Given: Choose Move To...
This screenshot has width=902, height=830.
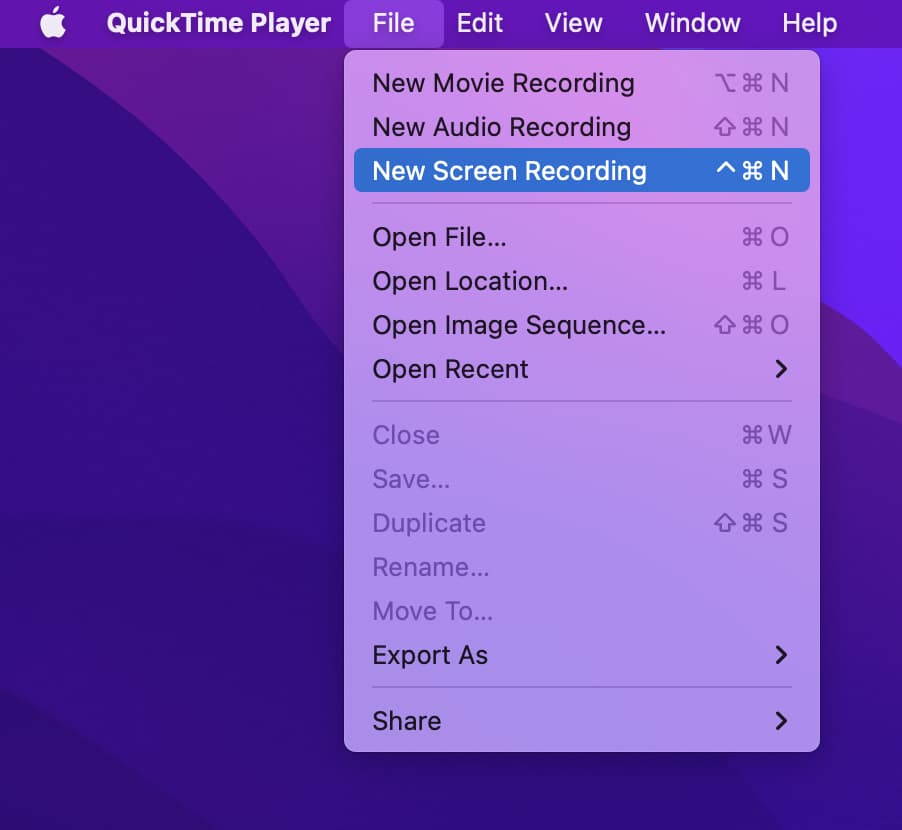Looking at the screenshot, I should 432,611.
